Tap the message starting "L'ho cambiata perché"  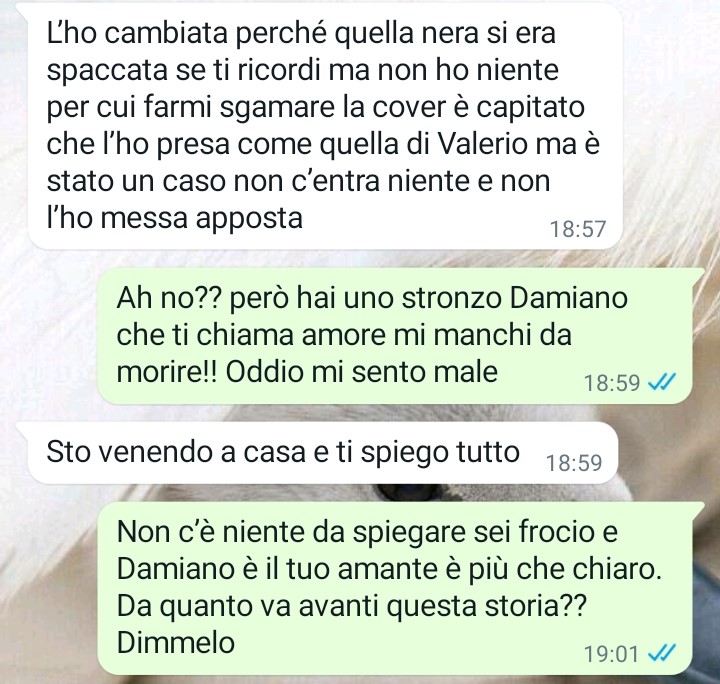325,125
